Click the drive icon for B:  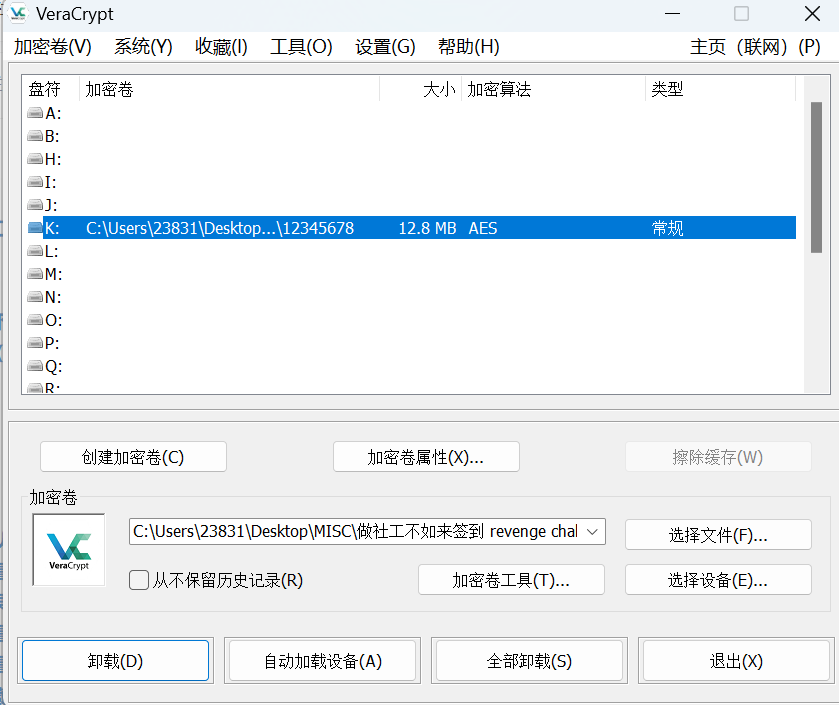click(35, 136)
